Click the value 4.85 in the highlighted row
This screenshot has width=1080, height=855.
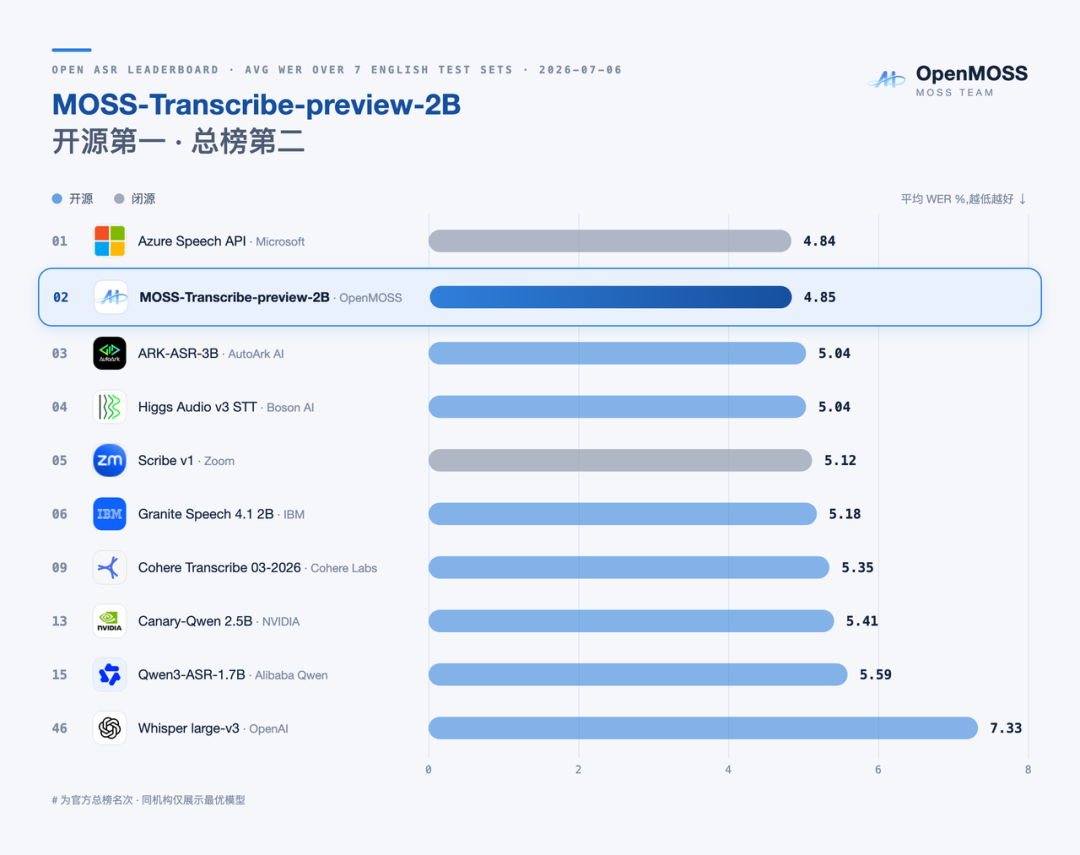pyautogui.click(x=820, y=297)
